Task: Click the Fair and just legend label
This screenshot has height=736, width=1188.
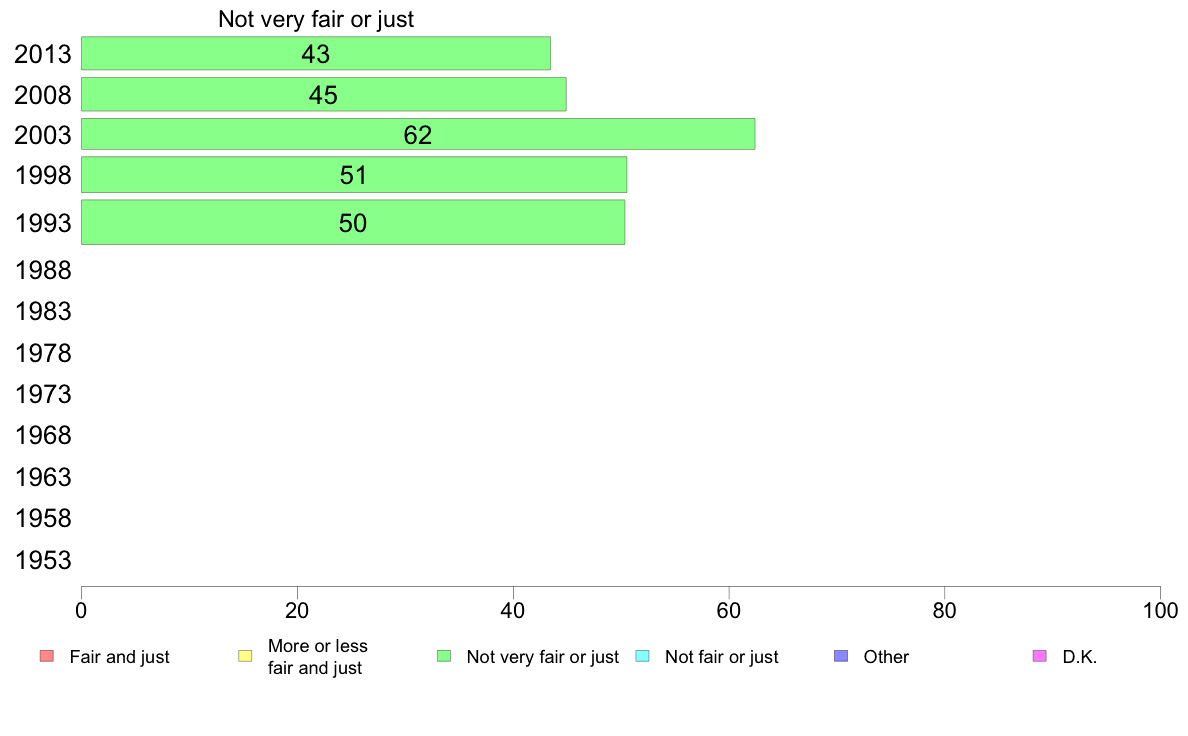Action: pyautogui.click(x=120, y=657)
